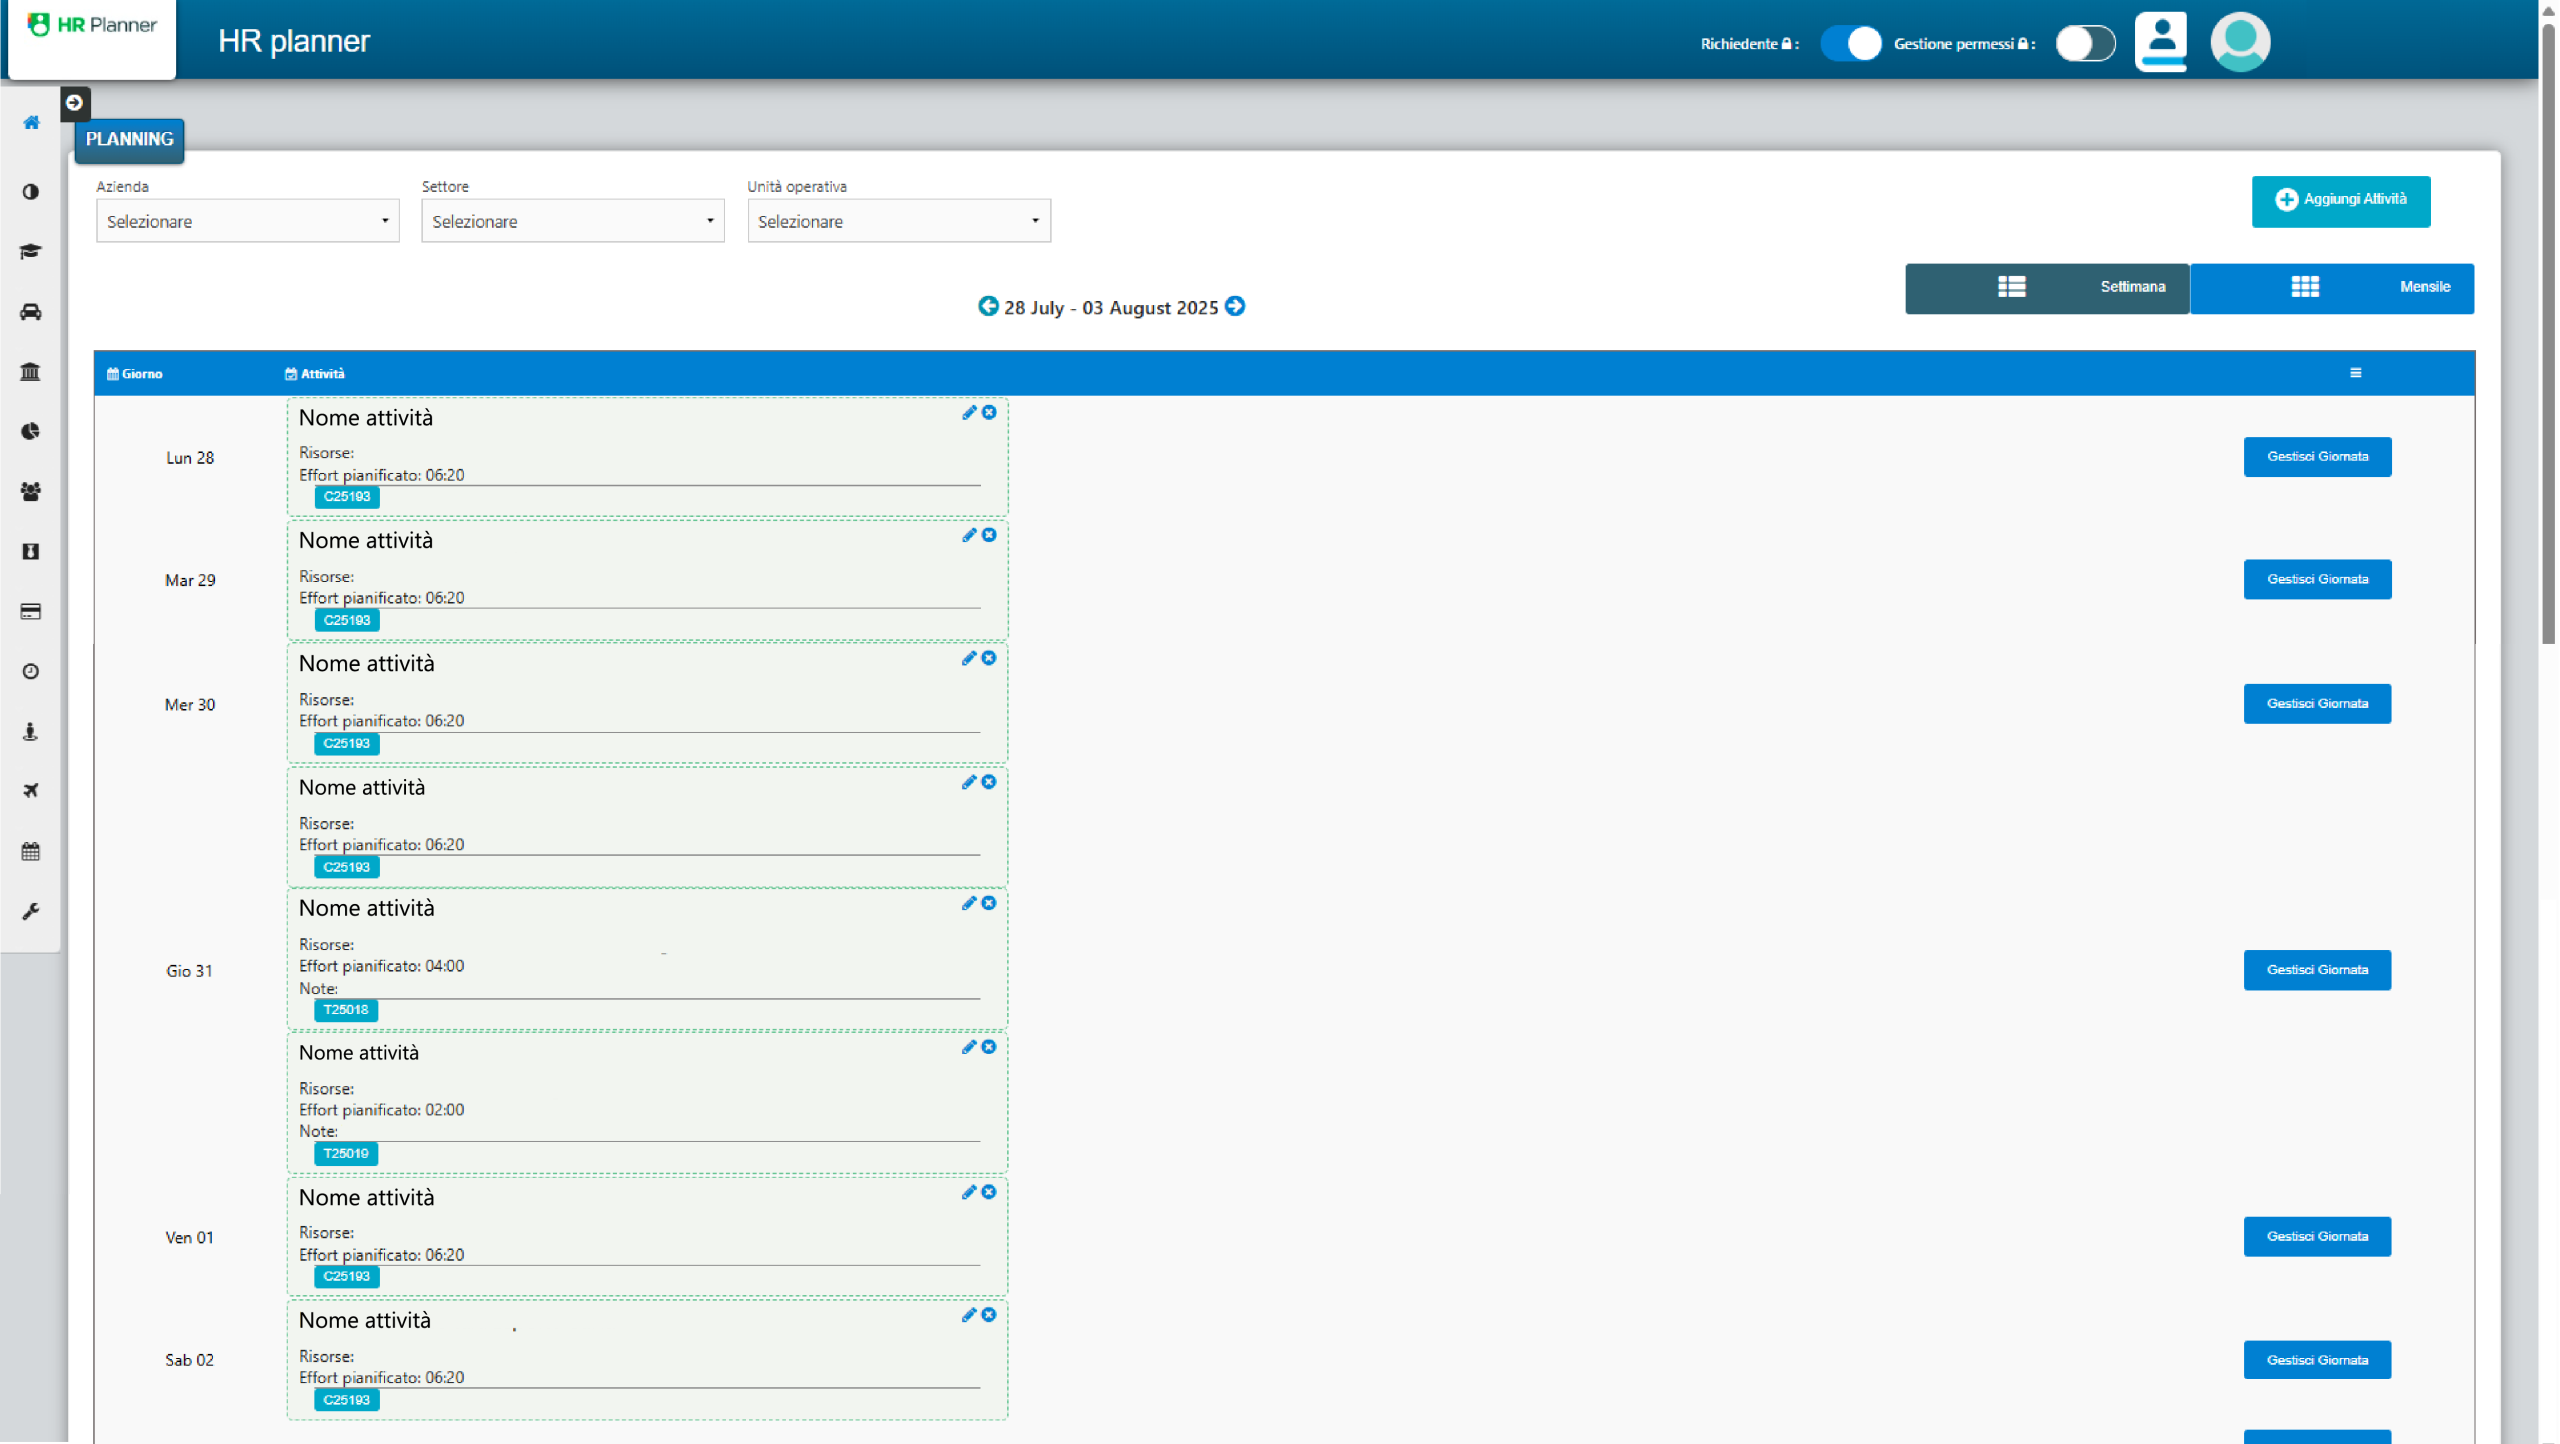Click Gestisci Giornata for Gio 31
The width and height of the screenshot is (2560, 1444).
[x=2317, y=970]
